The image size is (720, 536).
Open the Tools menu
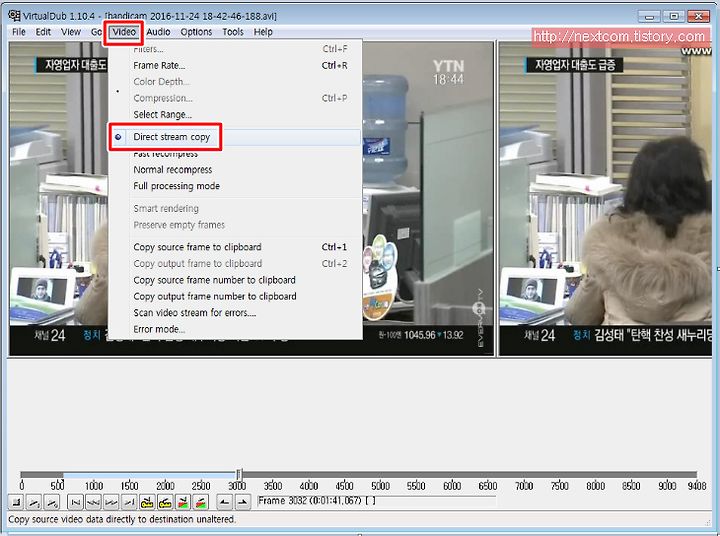point(233,32)
